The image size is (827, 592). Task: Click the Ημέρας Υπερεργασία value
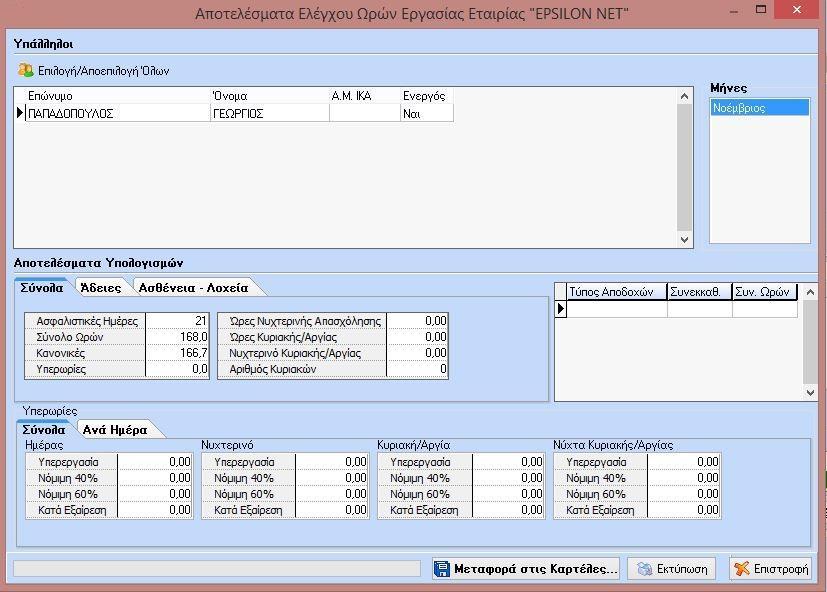155,462
